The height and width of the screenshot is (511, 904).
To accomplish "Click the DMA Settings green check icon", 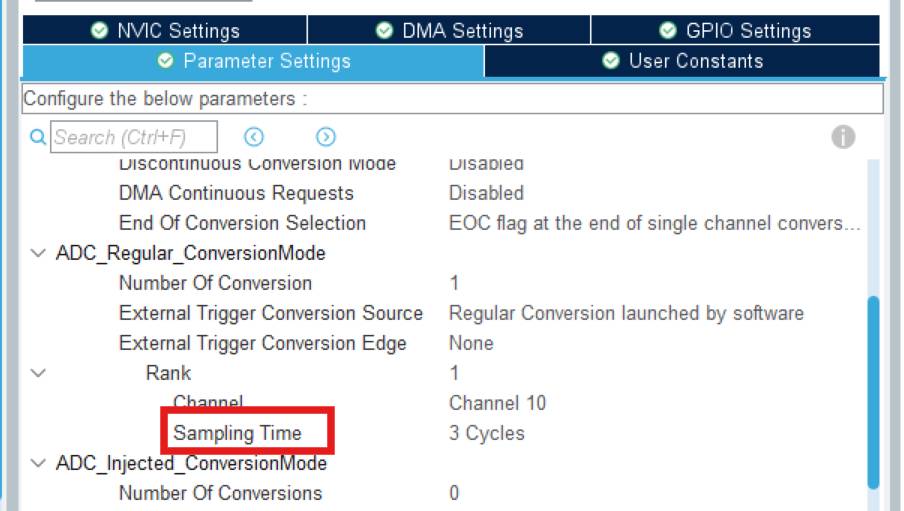I will point(384,30).
